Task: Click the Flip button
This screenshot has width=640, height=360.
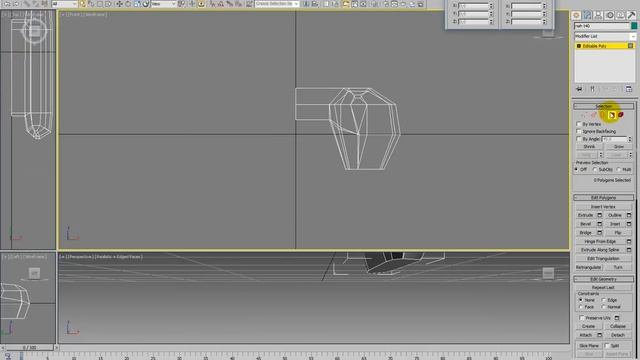Action: click(x=618, y=233)
